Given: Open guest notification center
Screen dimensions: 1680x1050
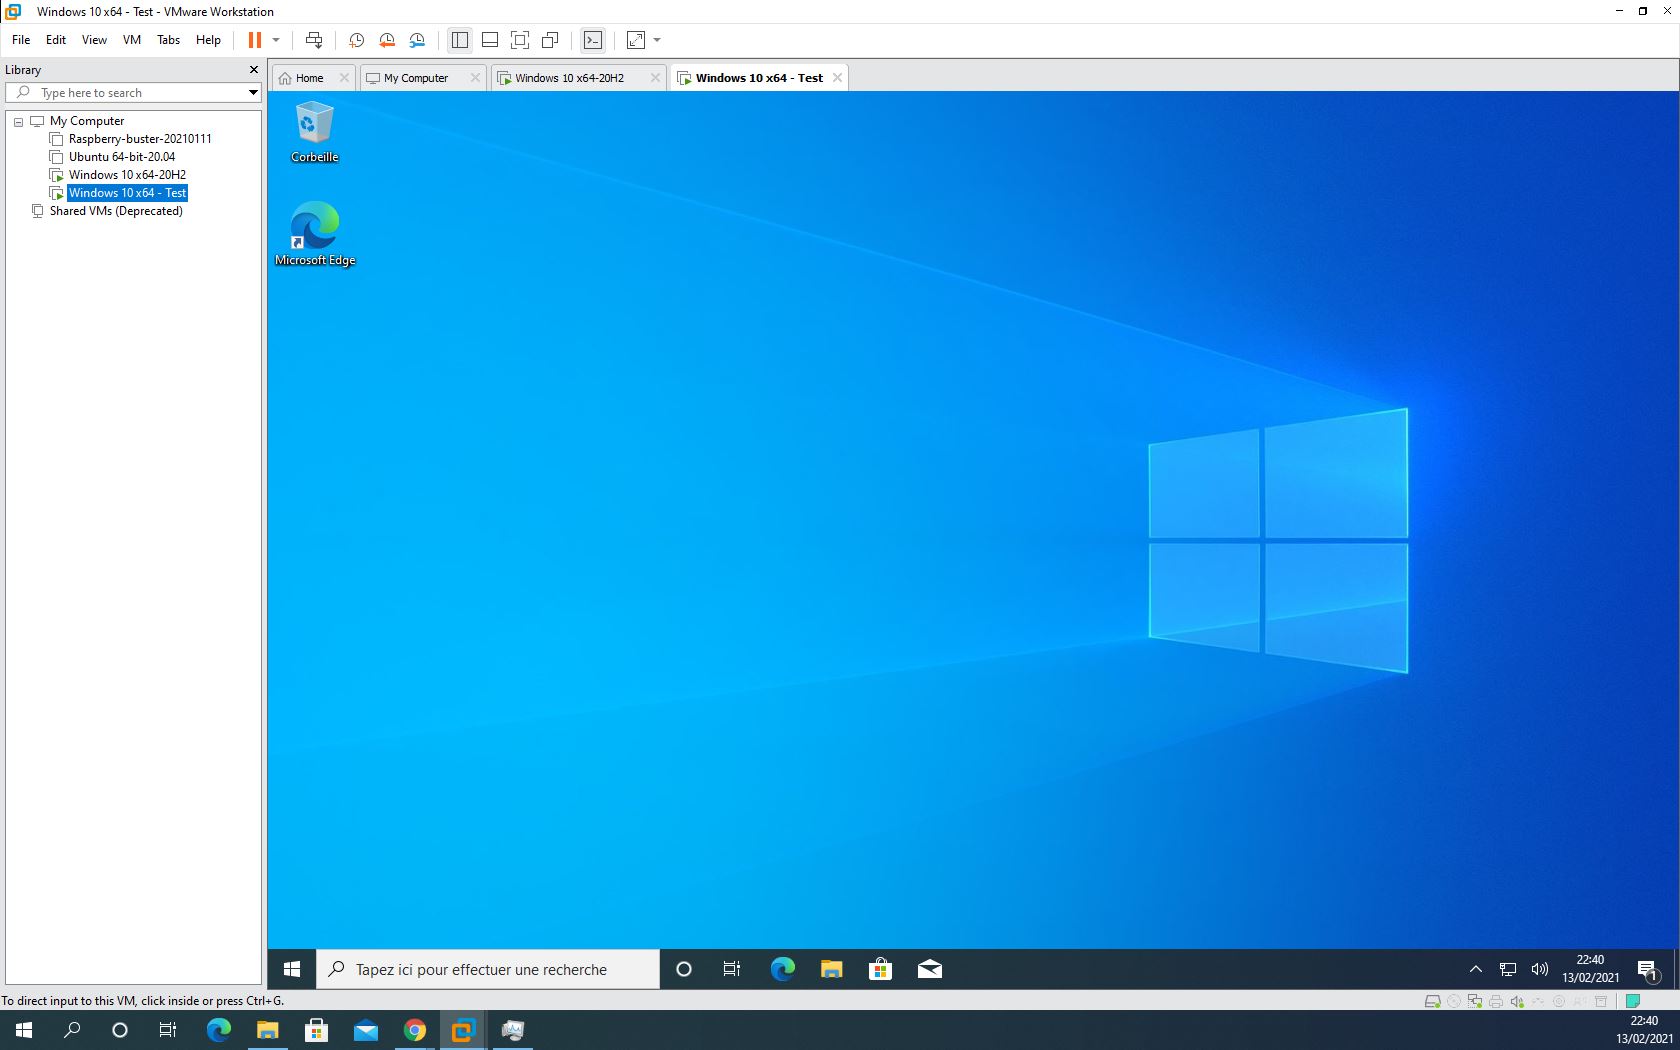Looking at the screenshot, I should pos(1648,969).
